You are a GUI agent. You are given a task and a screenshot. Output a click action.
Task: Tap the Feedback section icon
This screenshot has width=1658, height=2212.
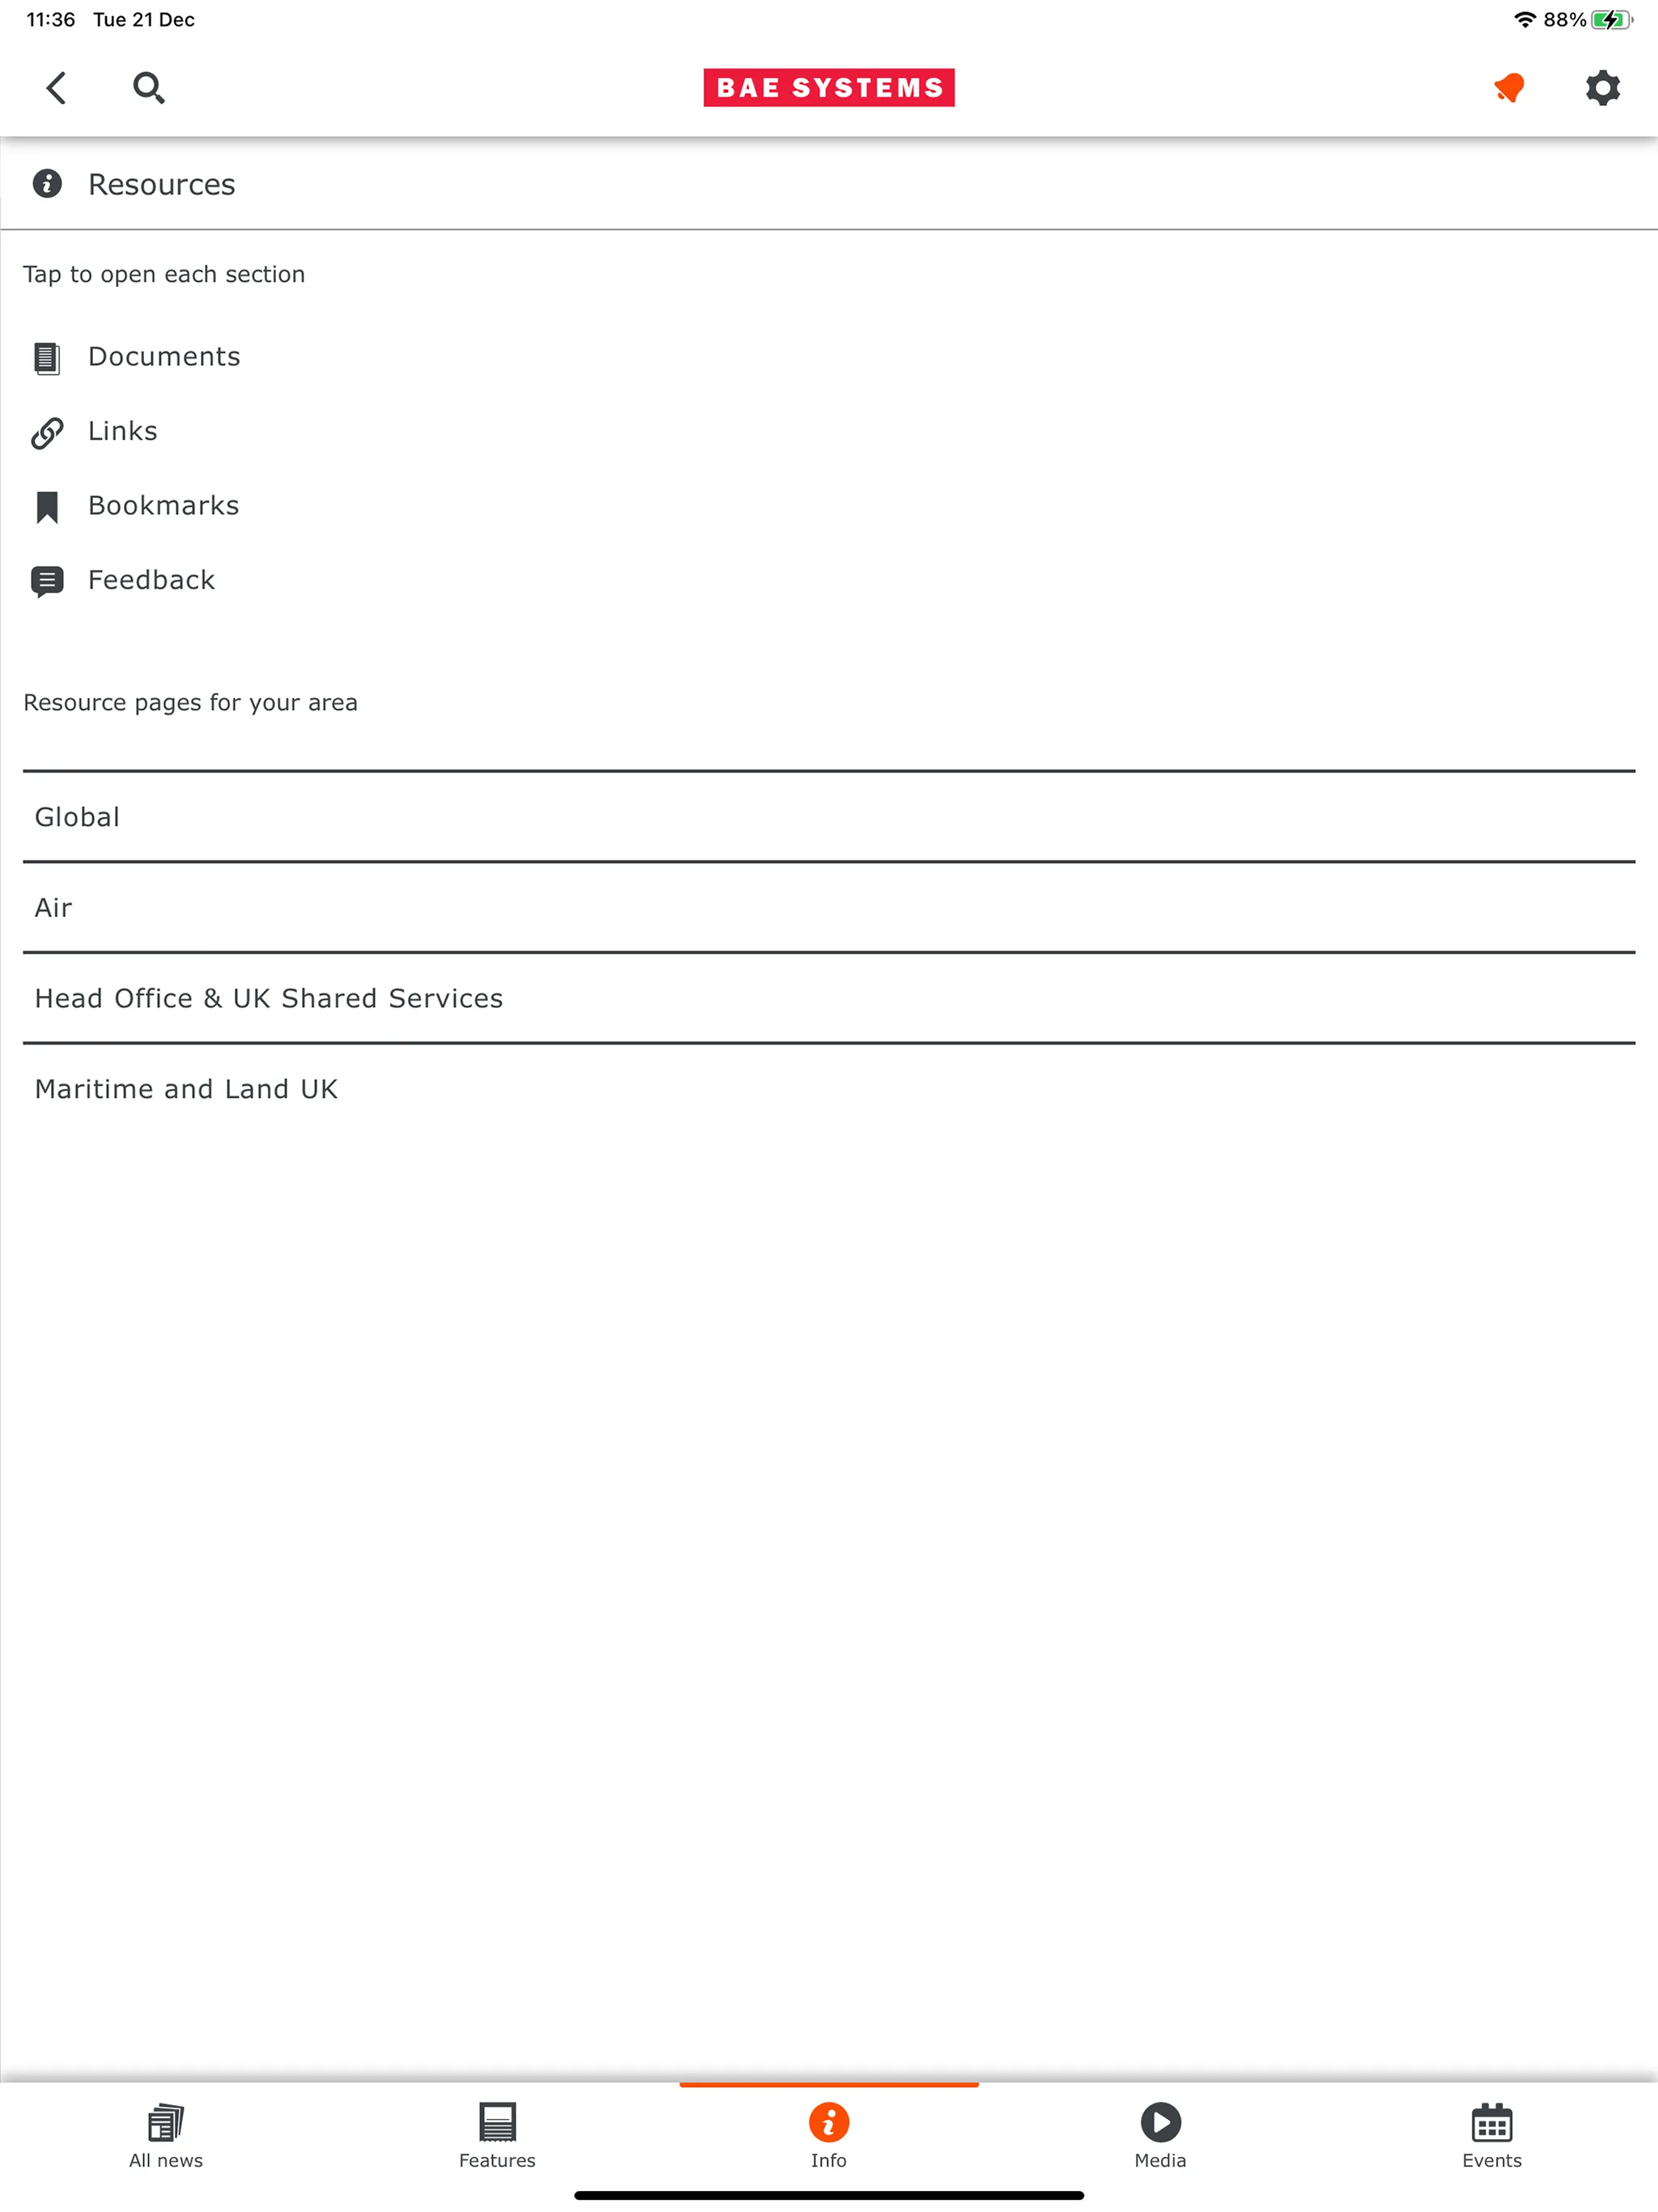(47, 580)
